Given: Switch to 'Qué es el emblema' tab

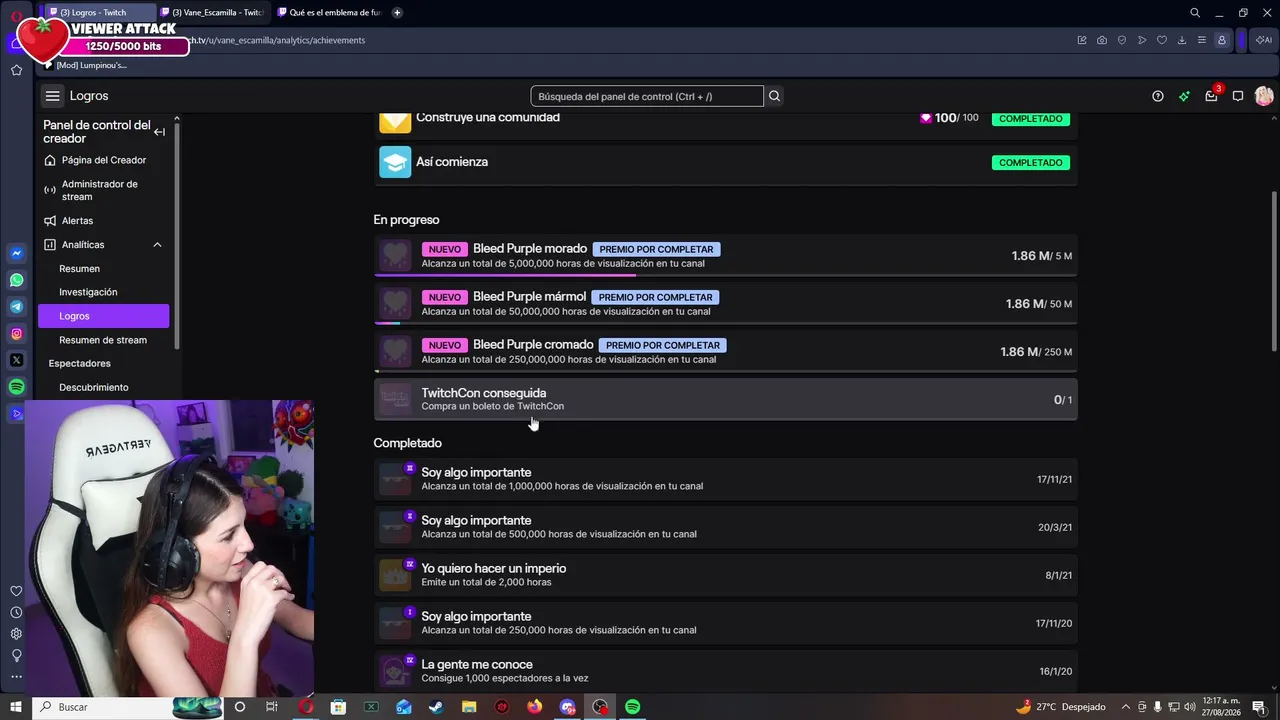Looking at the screenshot, I should [329, 13].
